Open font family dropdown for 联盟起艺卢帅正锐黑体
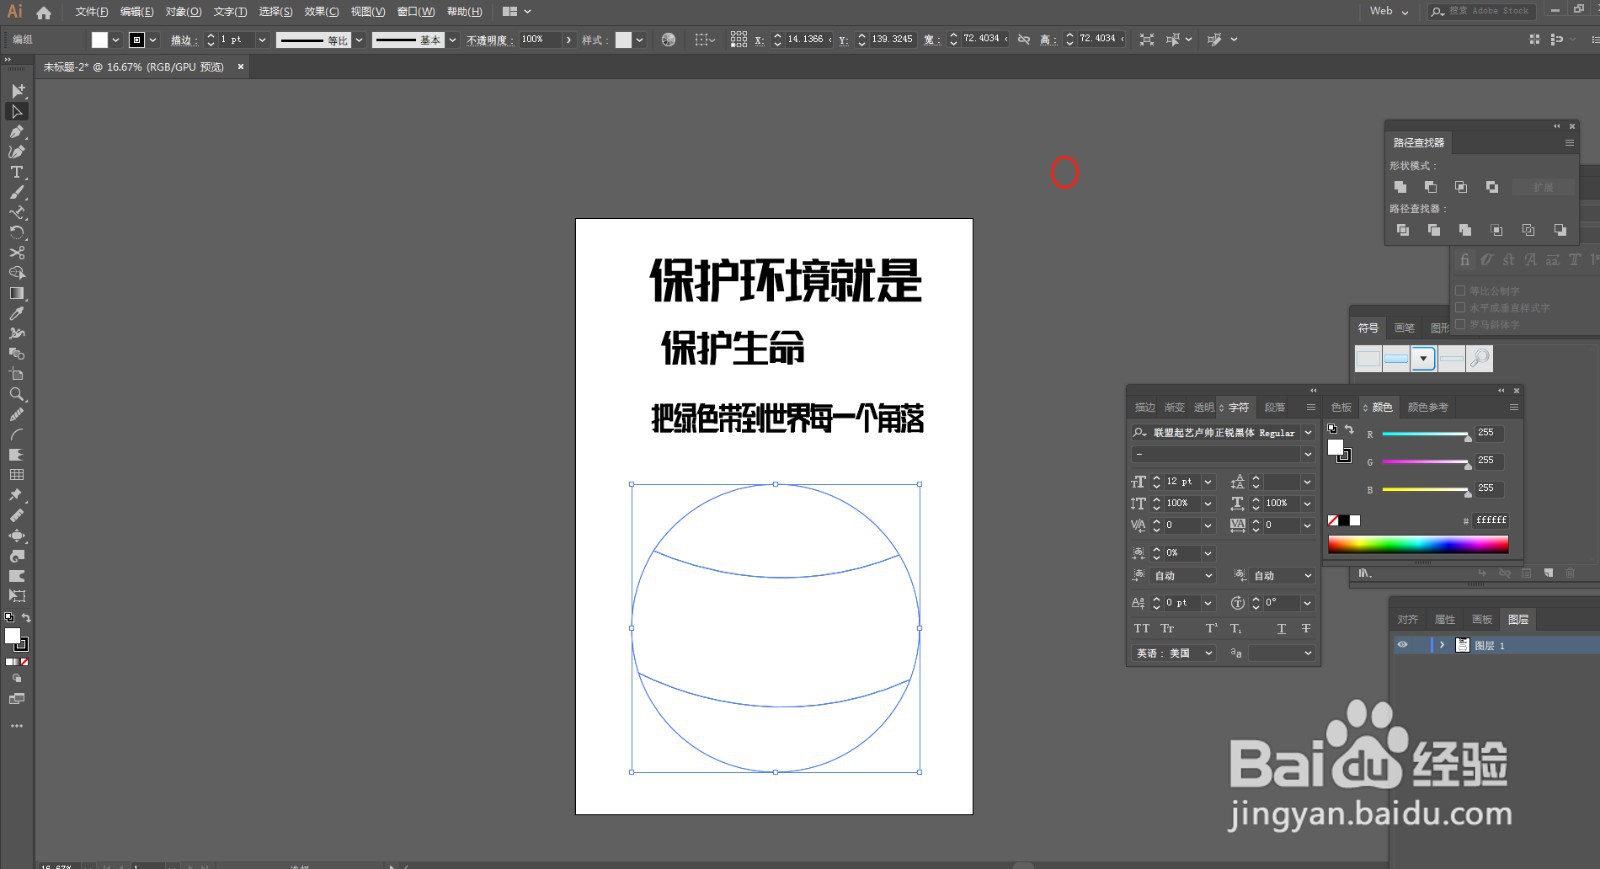The height and width of the screenshot is (869, 1600). point(1307,433)
